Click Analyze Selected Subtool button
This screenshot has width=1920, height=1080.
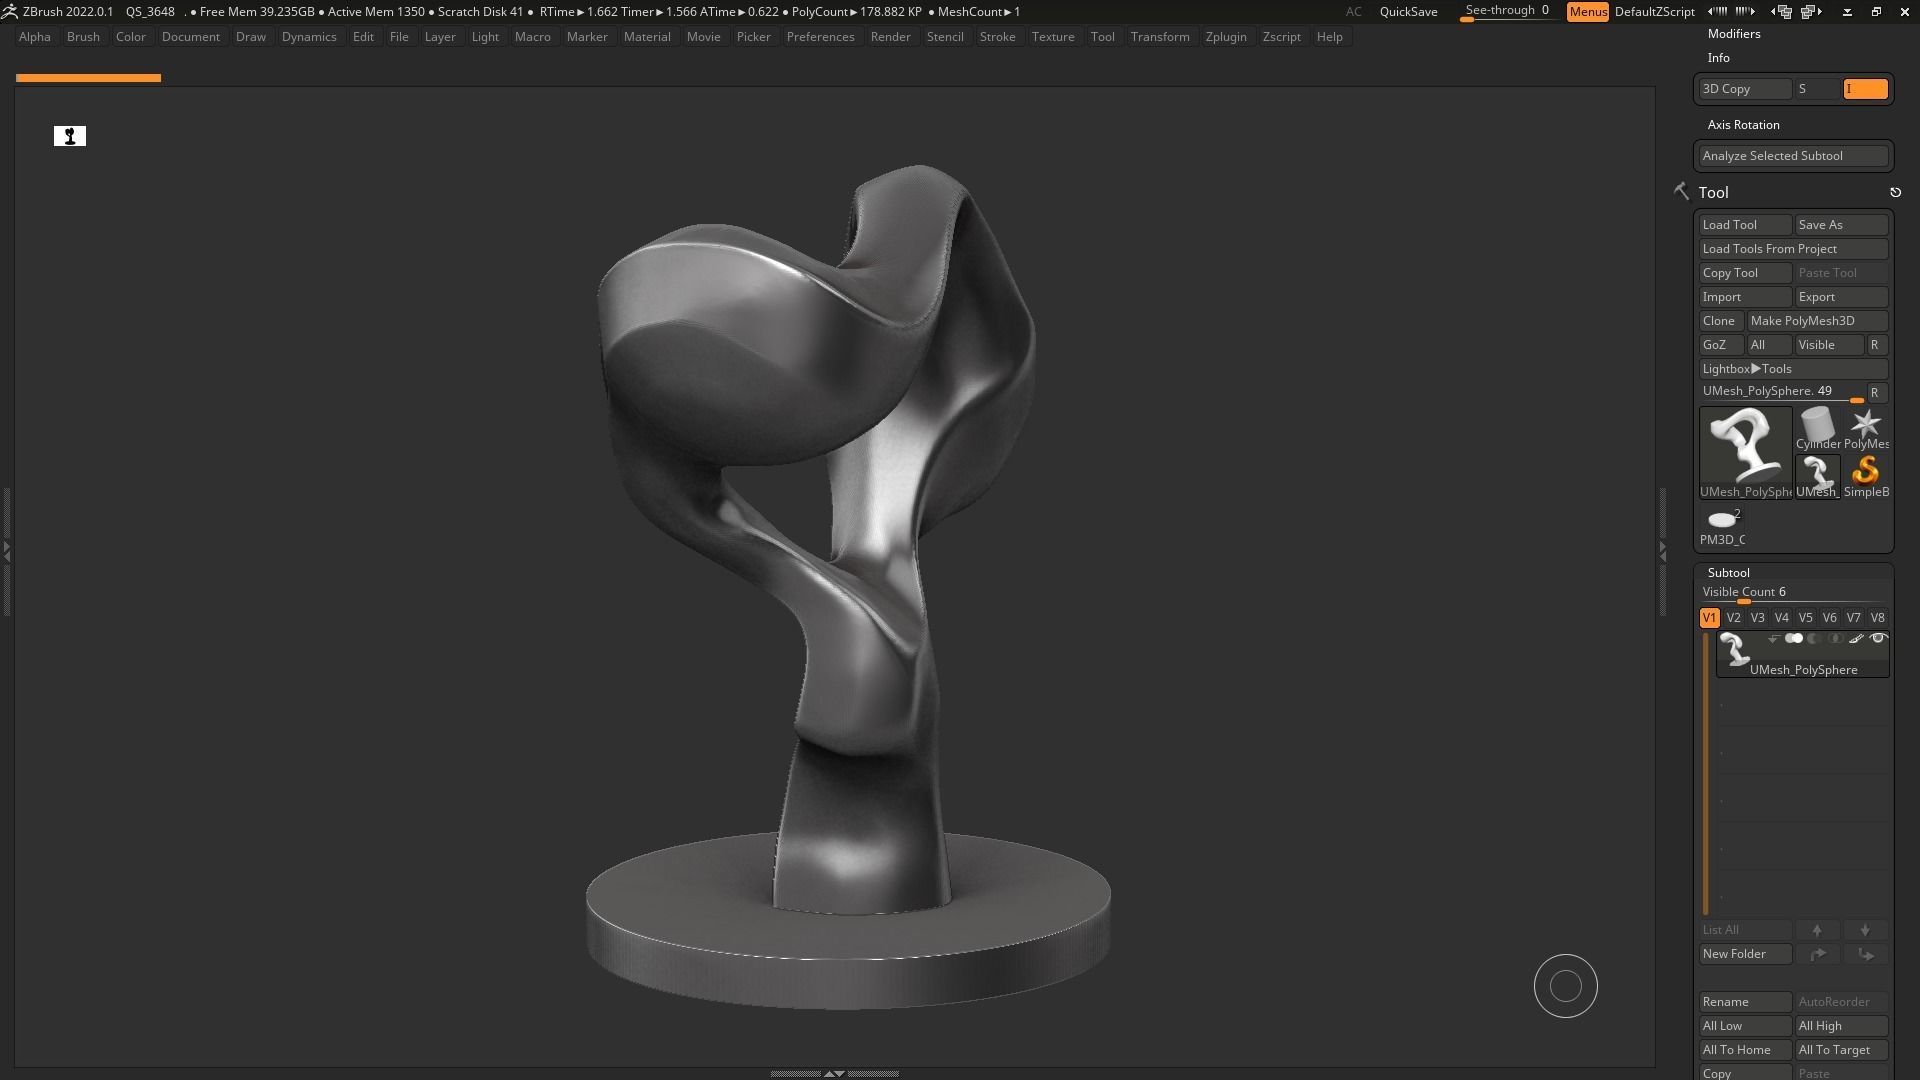(x=1794, y=156)
